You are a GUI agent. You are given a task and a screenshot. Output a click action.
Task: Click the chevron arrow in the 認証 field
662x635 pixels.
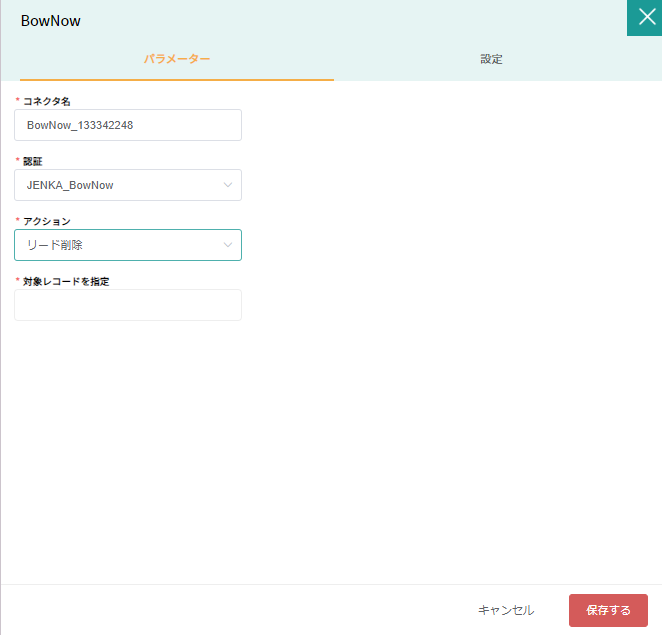pyautogui.click(x=228, y=185)
